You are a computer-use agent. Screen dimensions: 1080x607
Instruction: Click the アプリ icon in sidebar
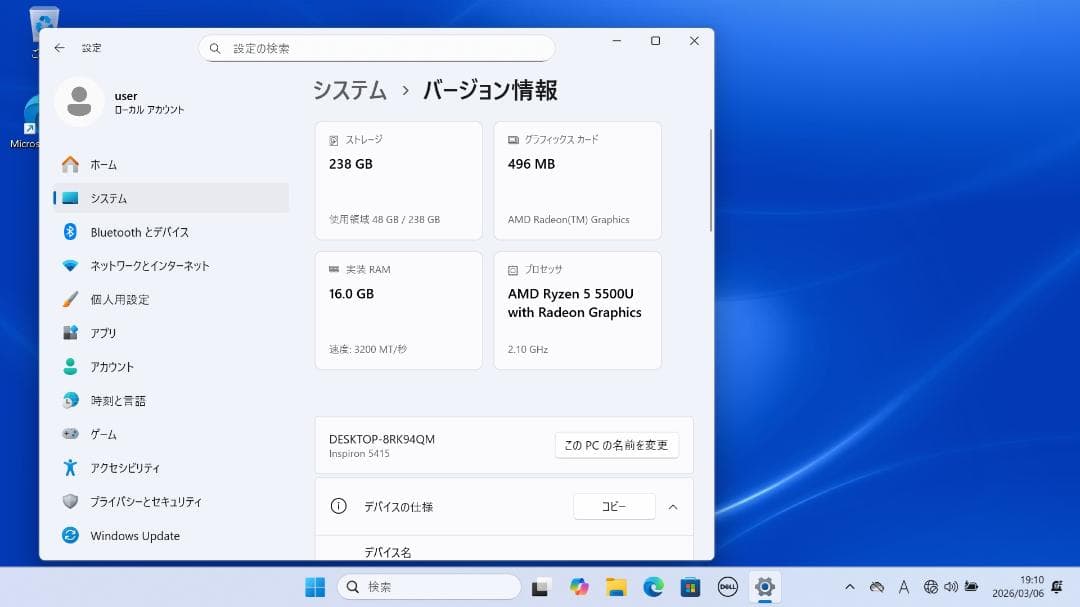(70, 333)
